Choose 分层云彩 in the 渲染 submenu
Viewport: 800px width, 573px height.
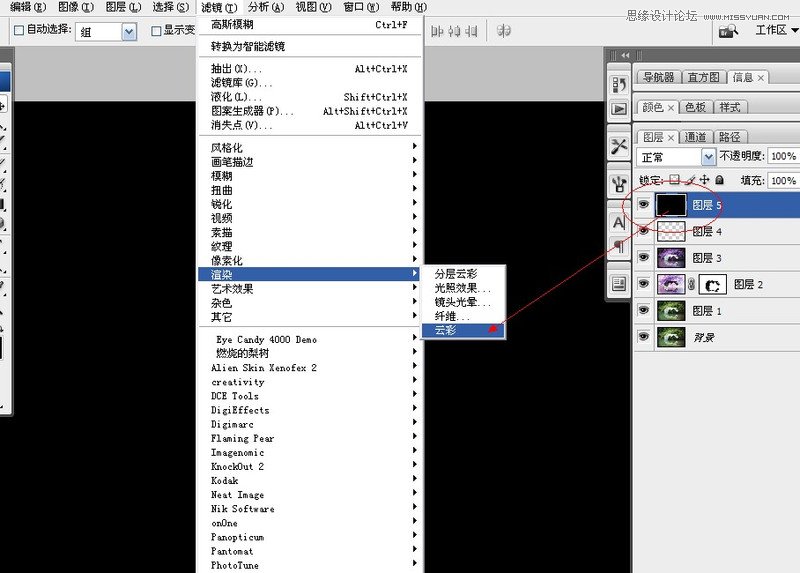pos(463,273)
